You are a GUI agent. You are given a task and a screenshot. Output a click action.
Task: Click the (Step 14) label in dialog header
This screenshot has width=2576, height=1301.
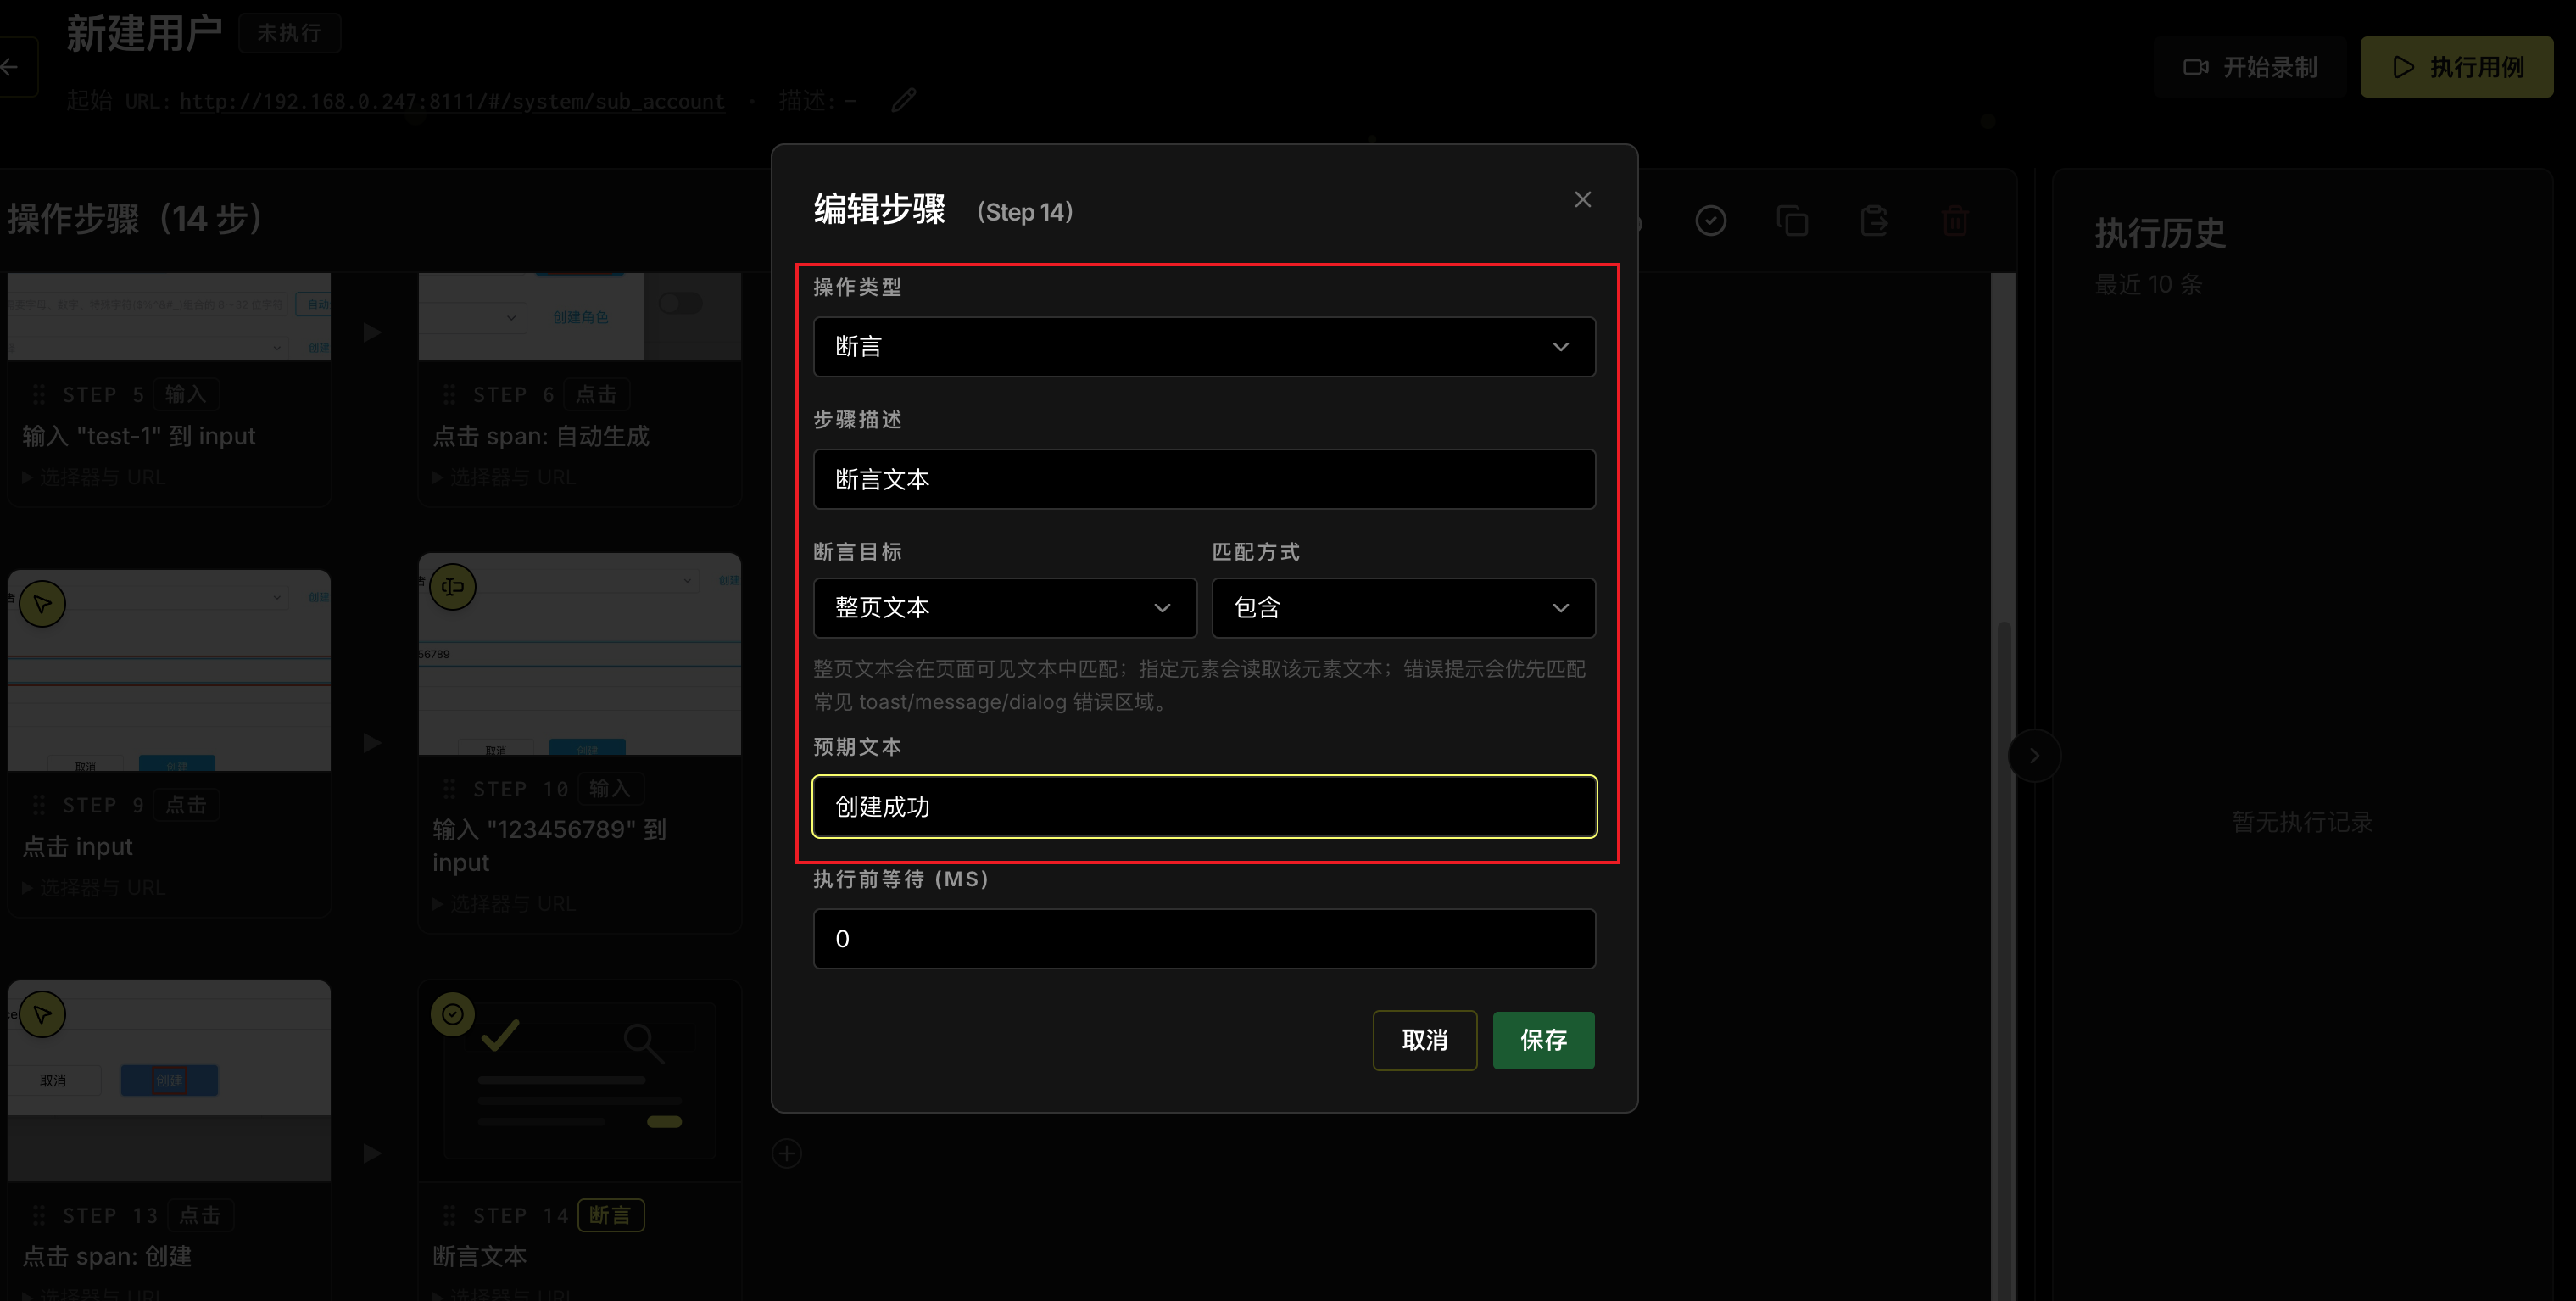click(1024, 212)
